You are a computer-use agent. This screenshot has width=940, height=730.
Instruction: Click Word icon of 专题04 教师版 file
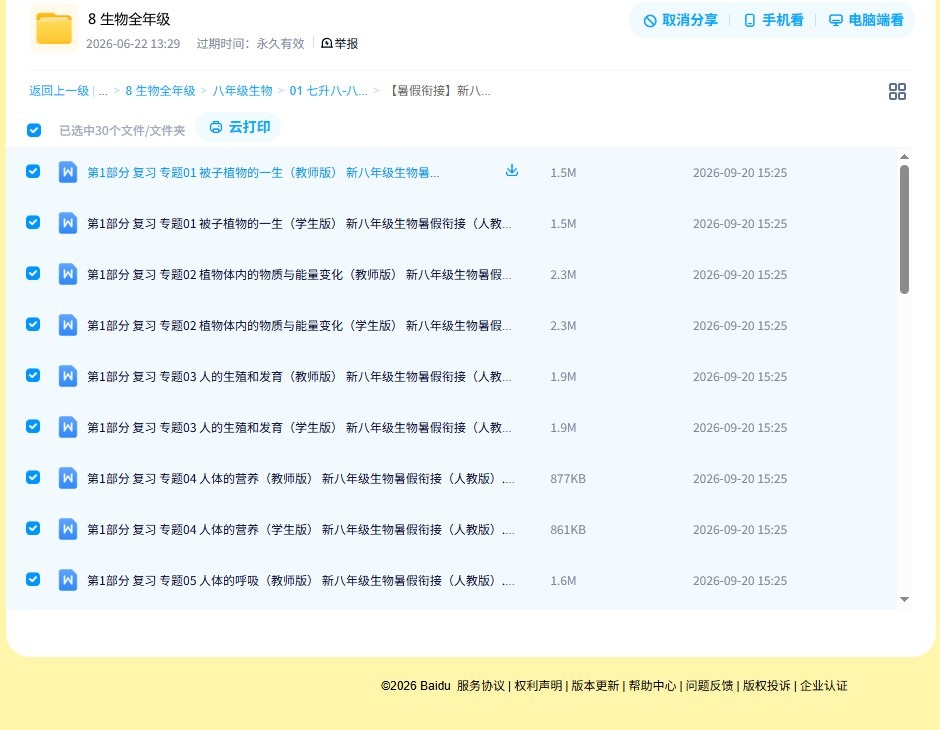pos(68,478)
